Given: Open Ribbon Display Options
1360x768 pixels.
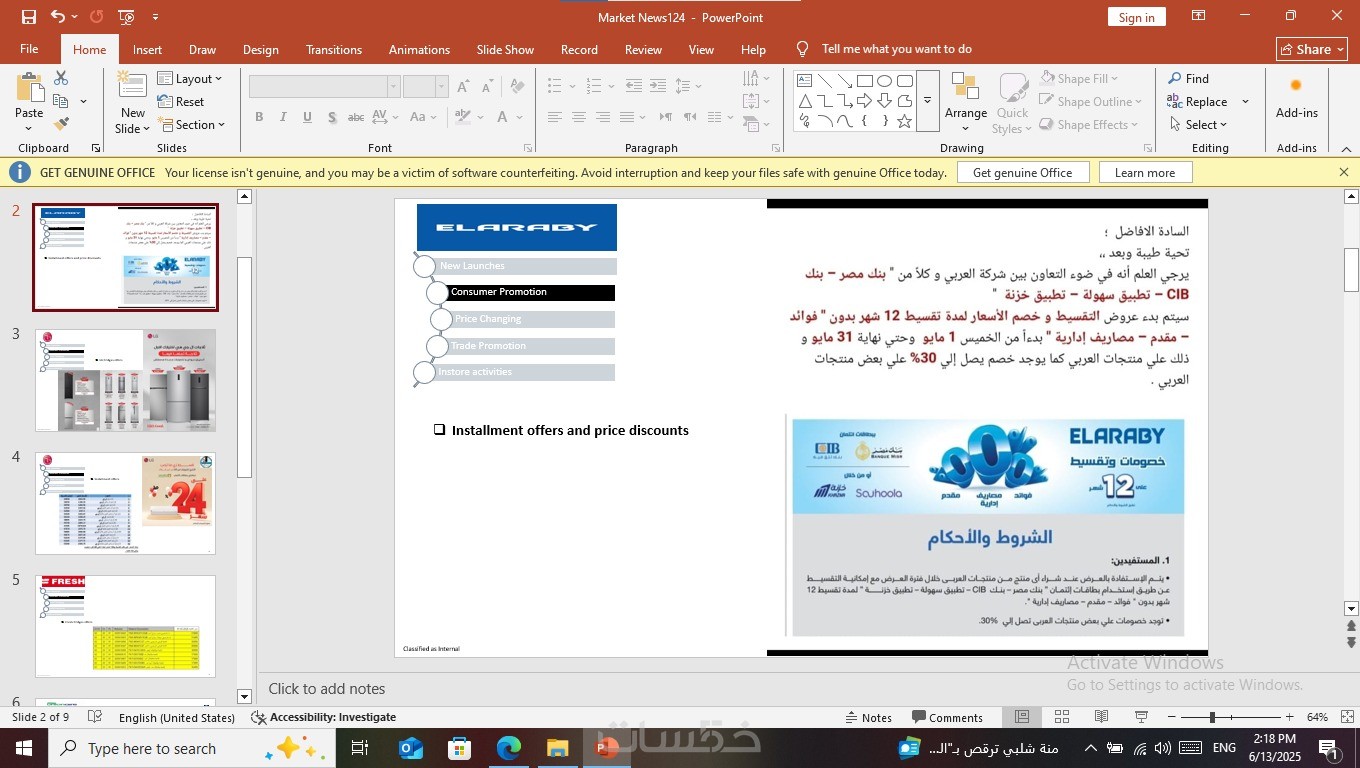Looking at the screenshot, I should coord(1198,16).
